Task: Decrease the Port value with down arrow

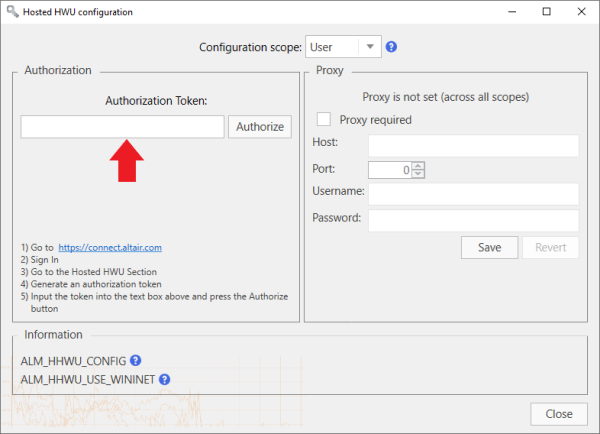Action: [418, 174]
